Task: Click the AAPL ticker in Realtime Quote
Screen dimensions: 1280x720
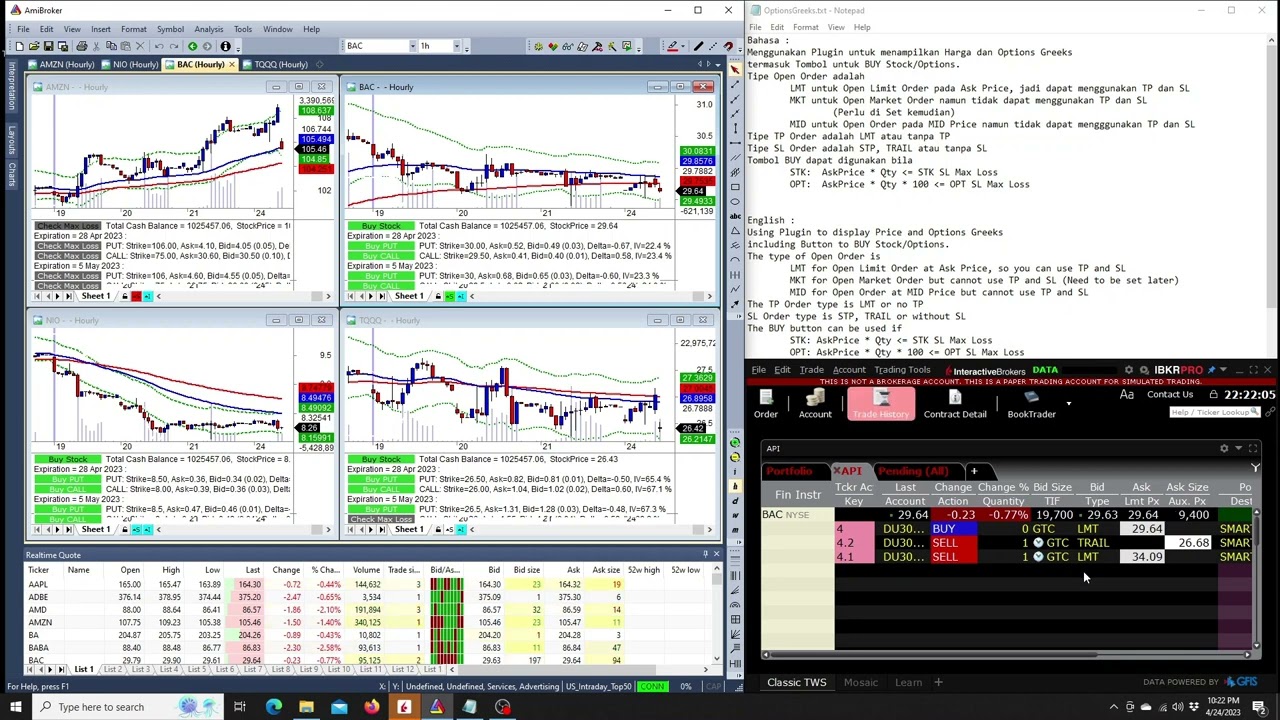Action: pos(38,584)
